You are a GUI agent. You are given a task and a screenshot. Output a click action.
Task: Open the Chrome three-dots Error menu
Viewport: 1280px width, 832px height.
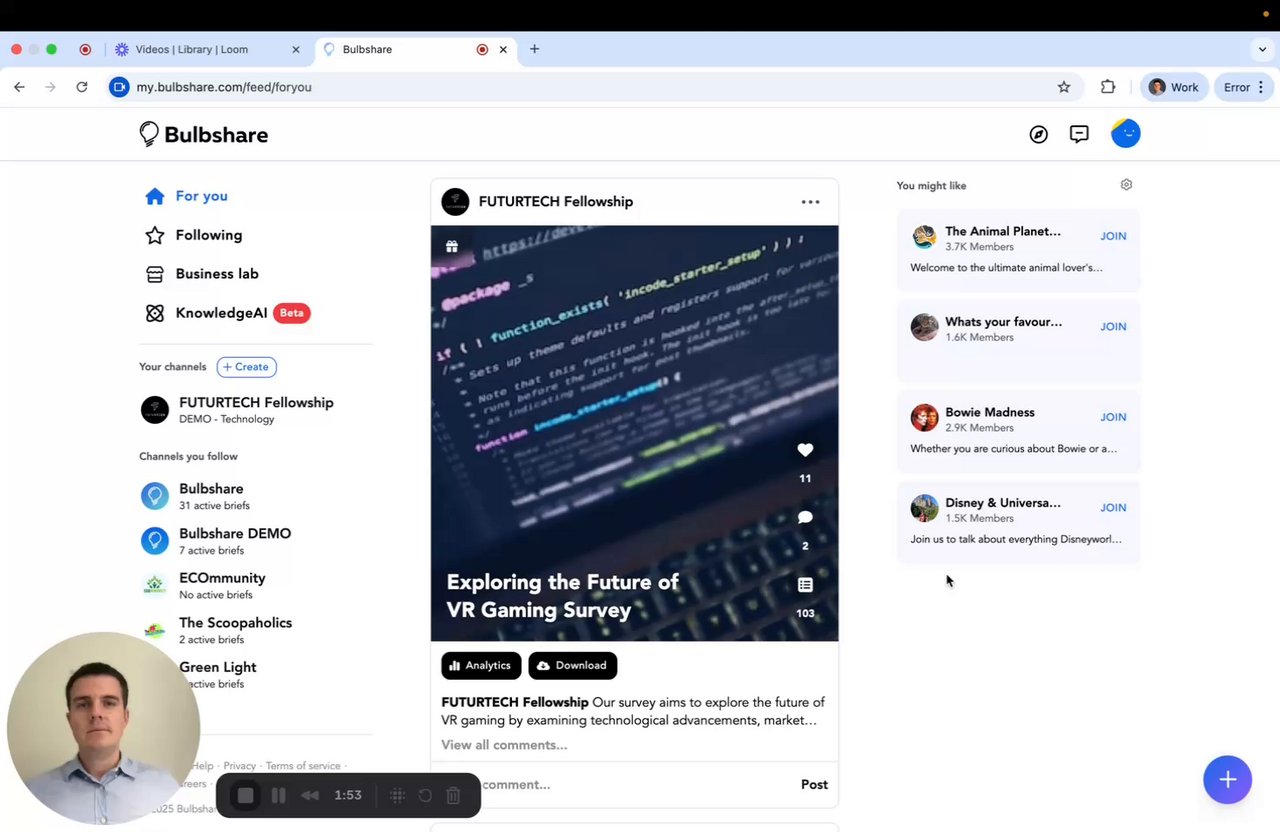tap(1245, 87)
